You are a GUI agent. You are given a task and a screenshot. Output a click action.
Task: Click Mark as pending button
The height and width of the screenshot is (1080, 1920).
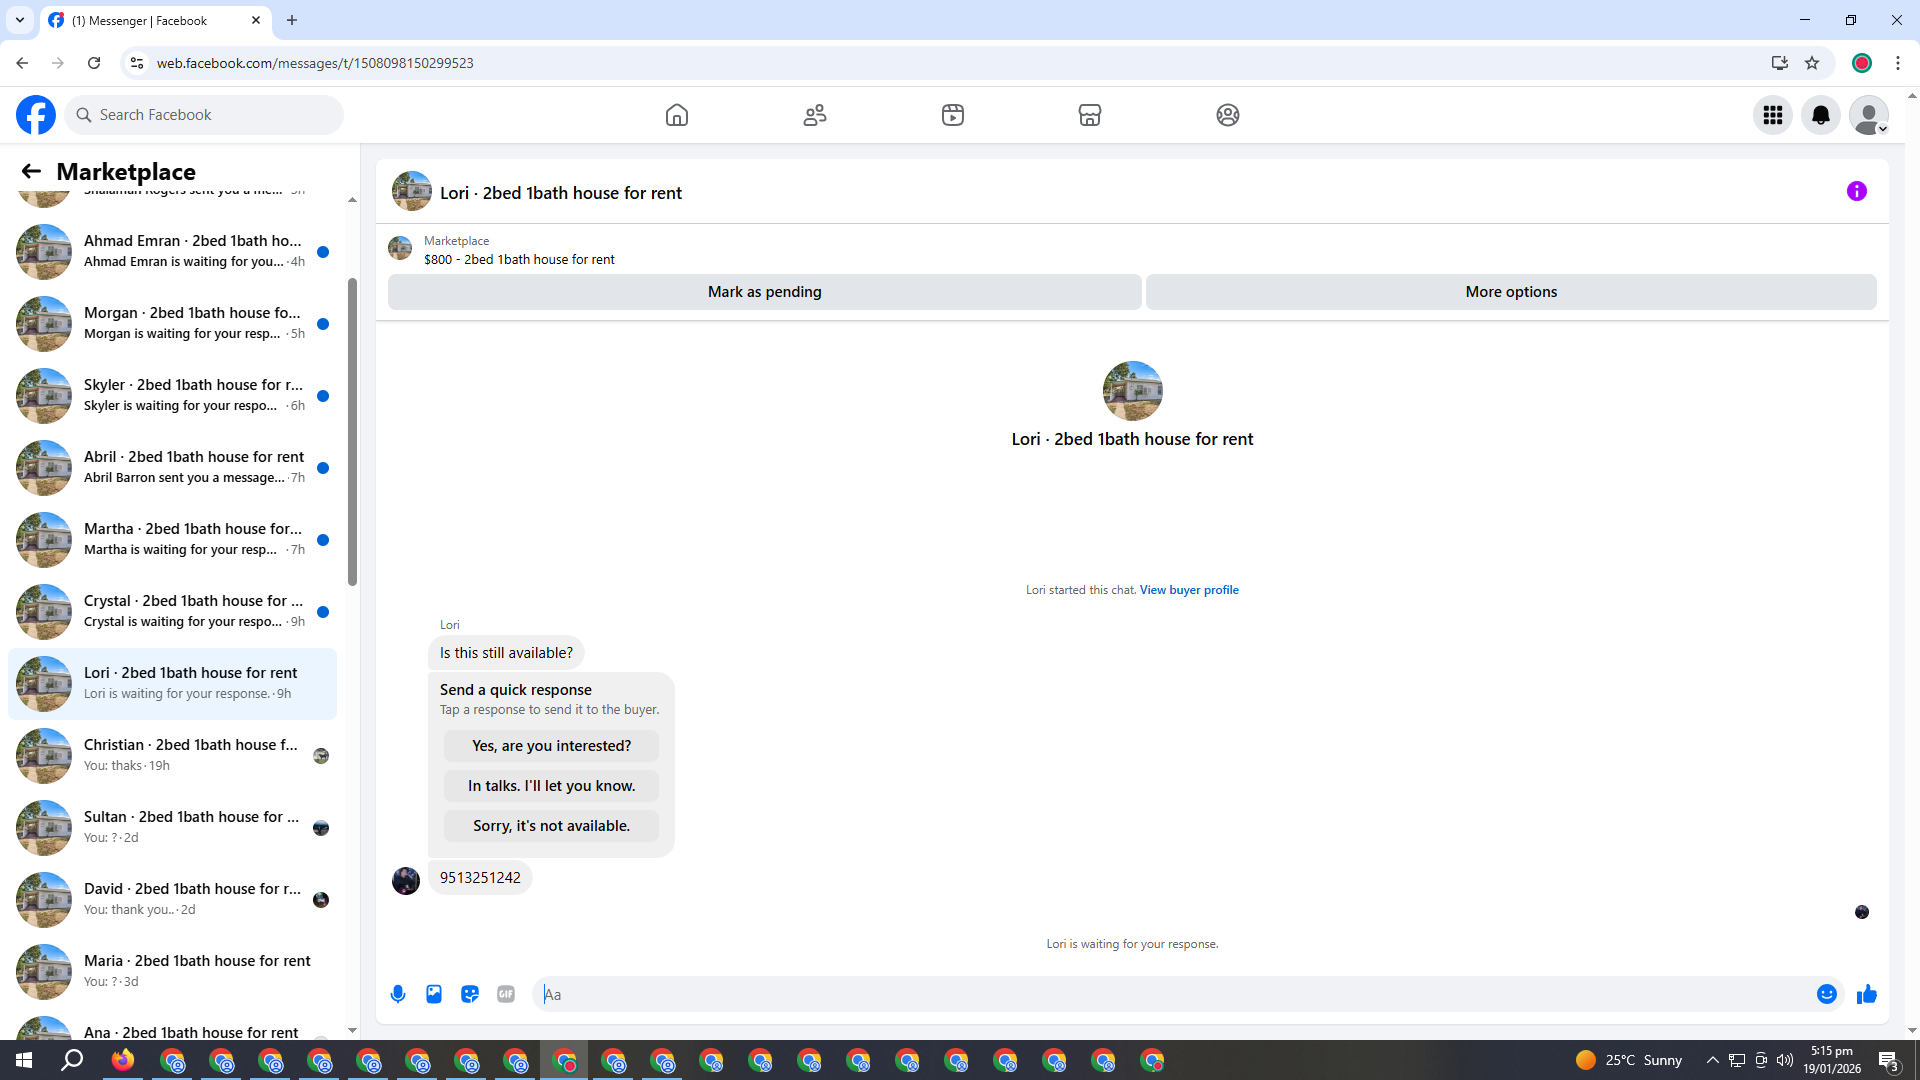pos(764,292)
